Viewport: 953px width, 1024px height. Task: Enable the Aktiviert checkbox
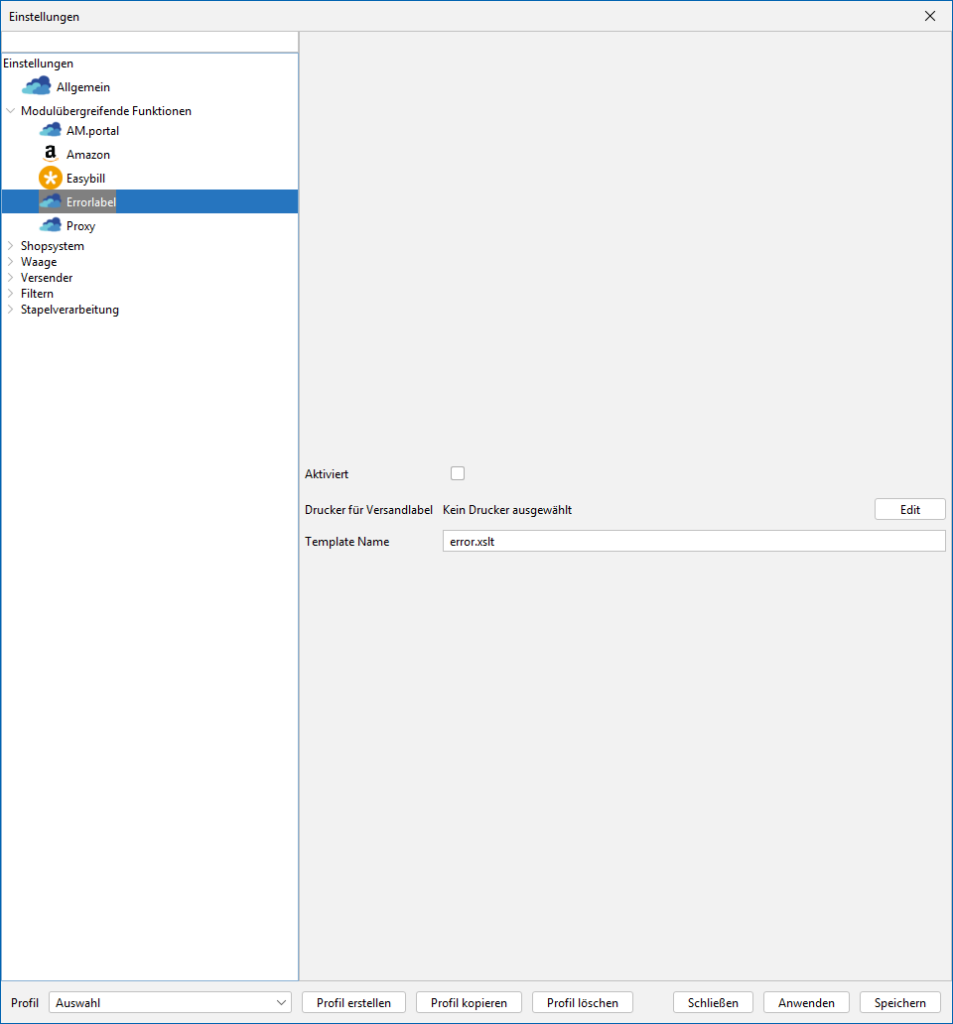458,474
